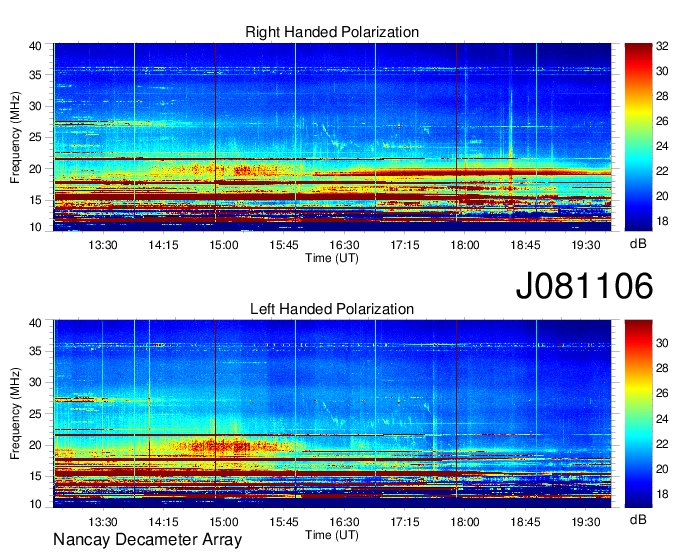Click the '17:15' time tick on Right Handed plot
This screenshot has height=552, width=680.
point(405,245)
